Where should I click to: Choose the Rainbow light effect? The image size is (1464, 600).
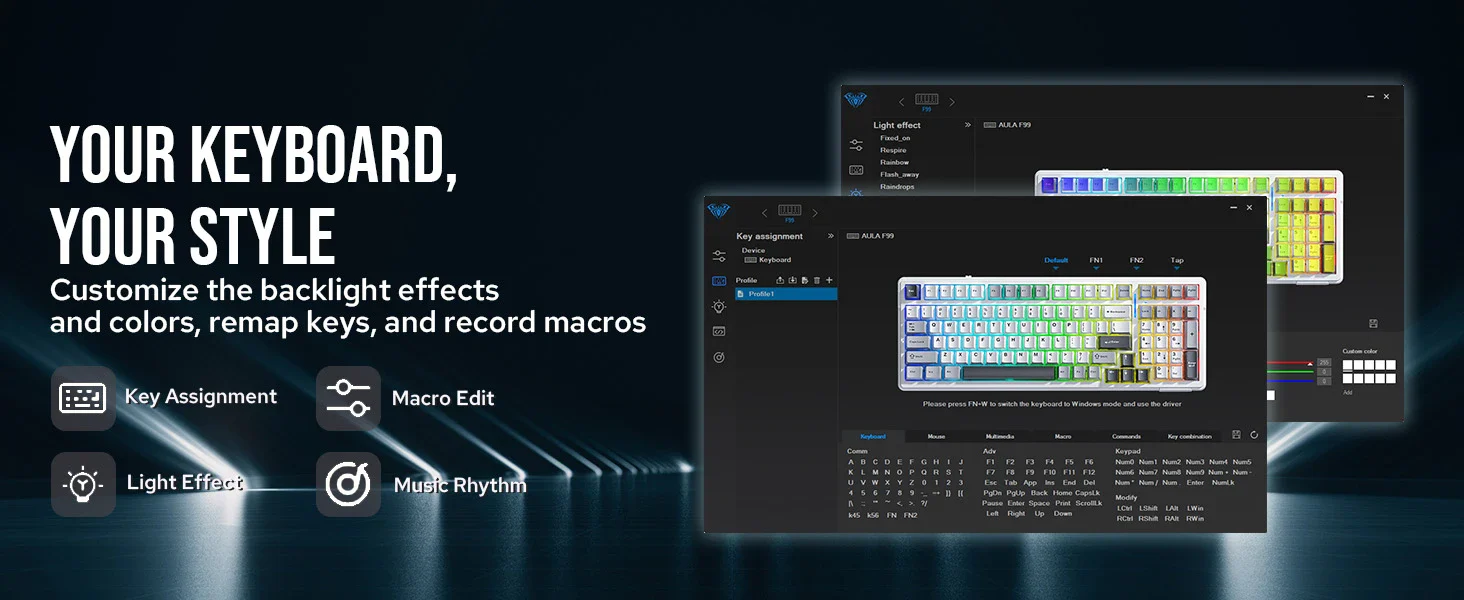click(894, 162)
